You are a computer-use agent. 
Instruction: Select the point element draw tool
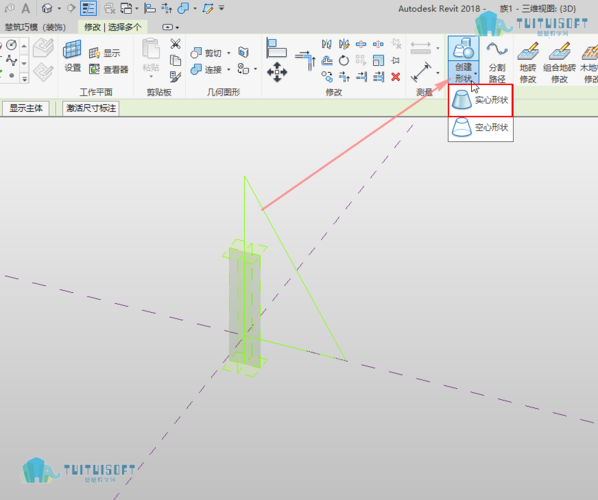(x=12, y=76)
